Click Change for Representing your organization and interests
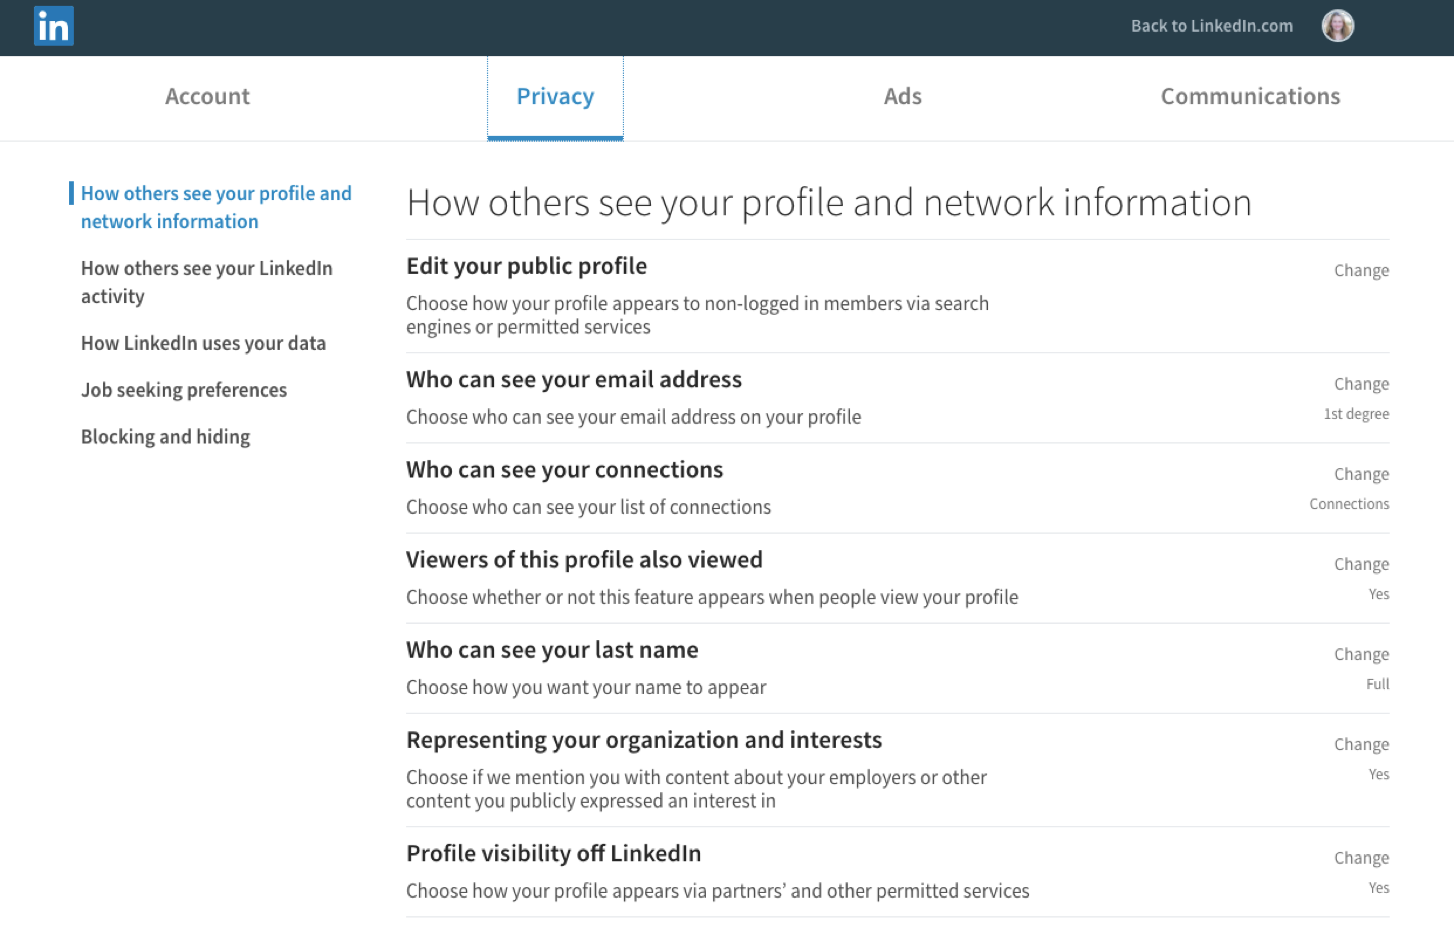This screenshot has width=1454, height=928. (1361, 745)
